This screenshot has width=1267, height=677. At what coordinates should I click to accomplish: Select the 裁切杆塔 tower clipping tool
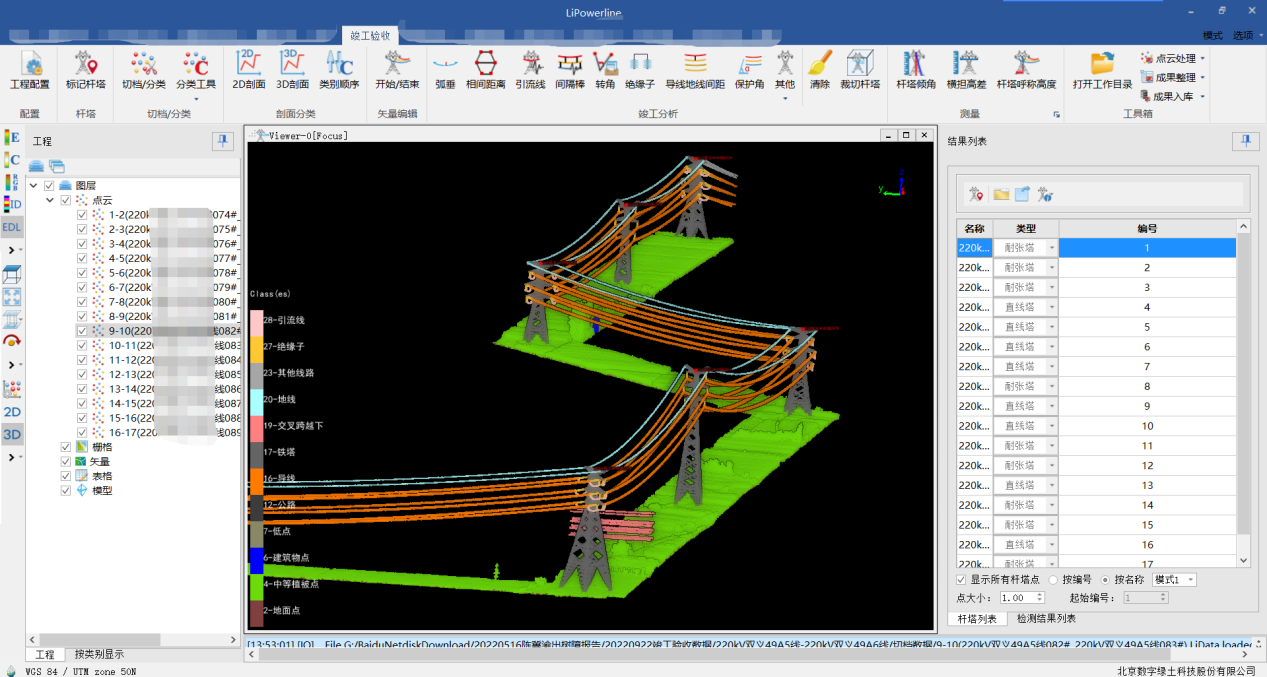coord(860,70)
